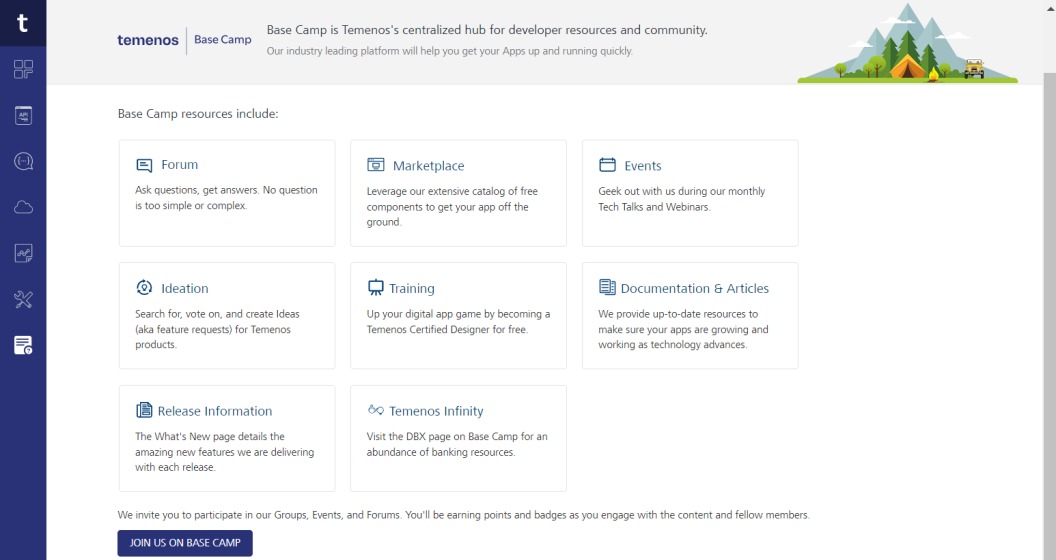Click the Temenos Infinity card title
The image size is (1056, 560).
(x=436, y=411)
